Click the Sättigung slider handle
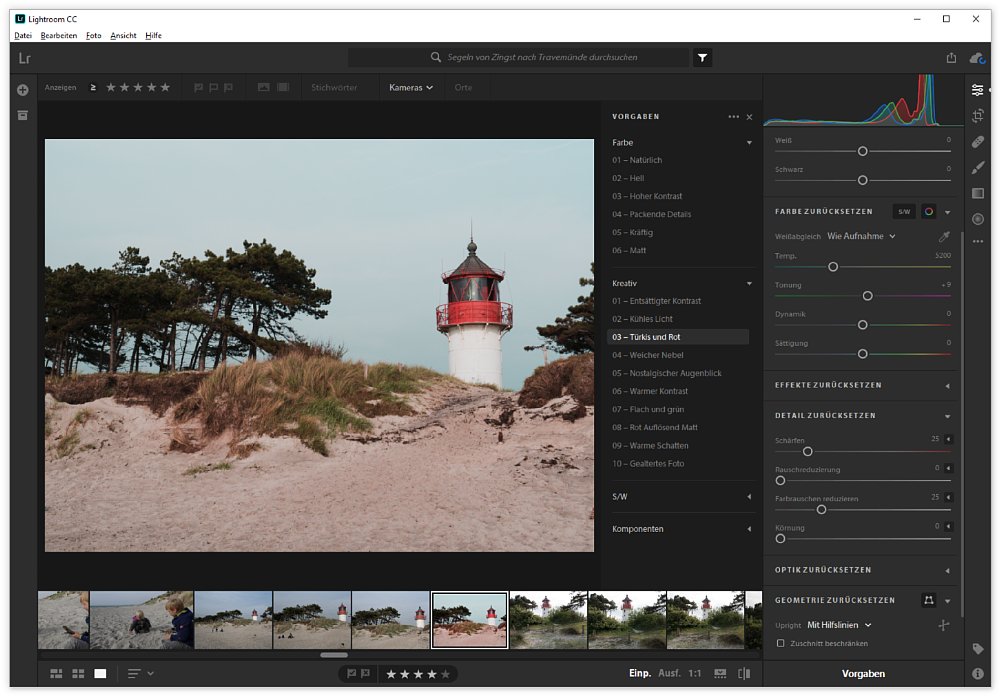Viewport: 1000px width, 696px height. (862, 354)
